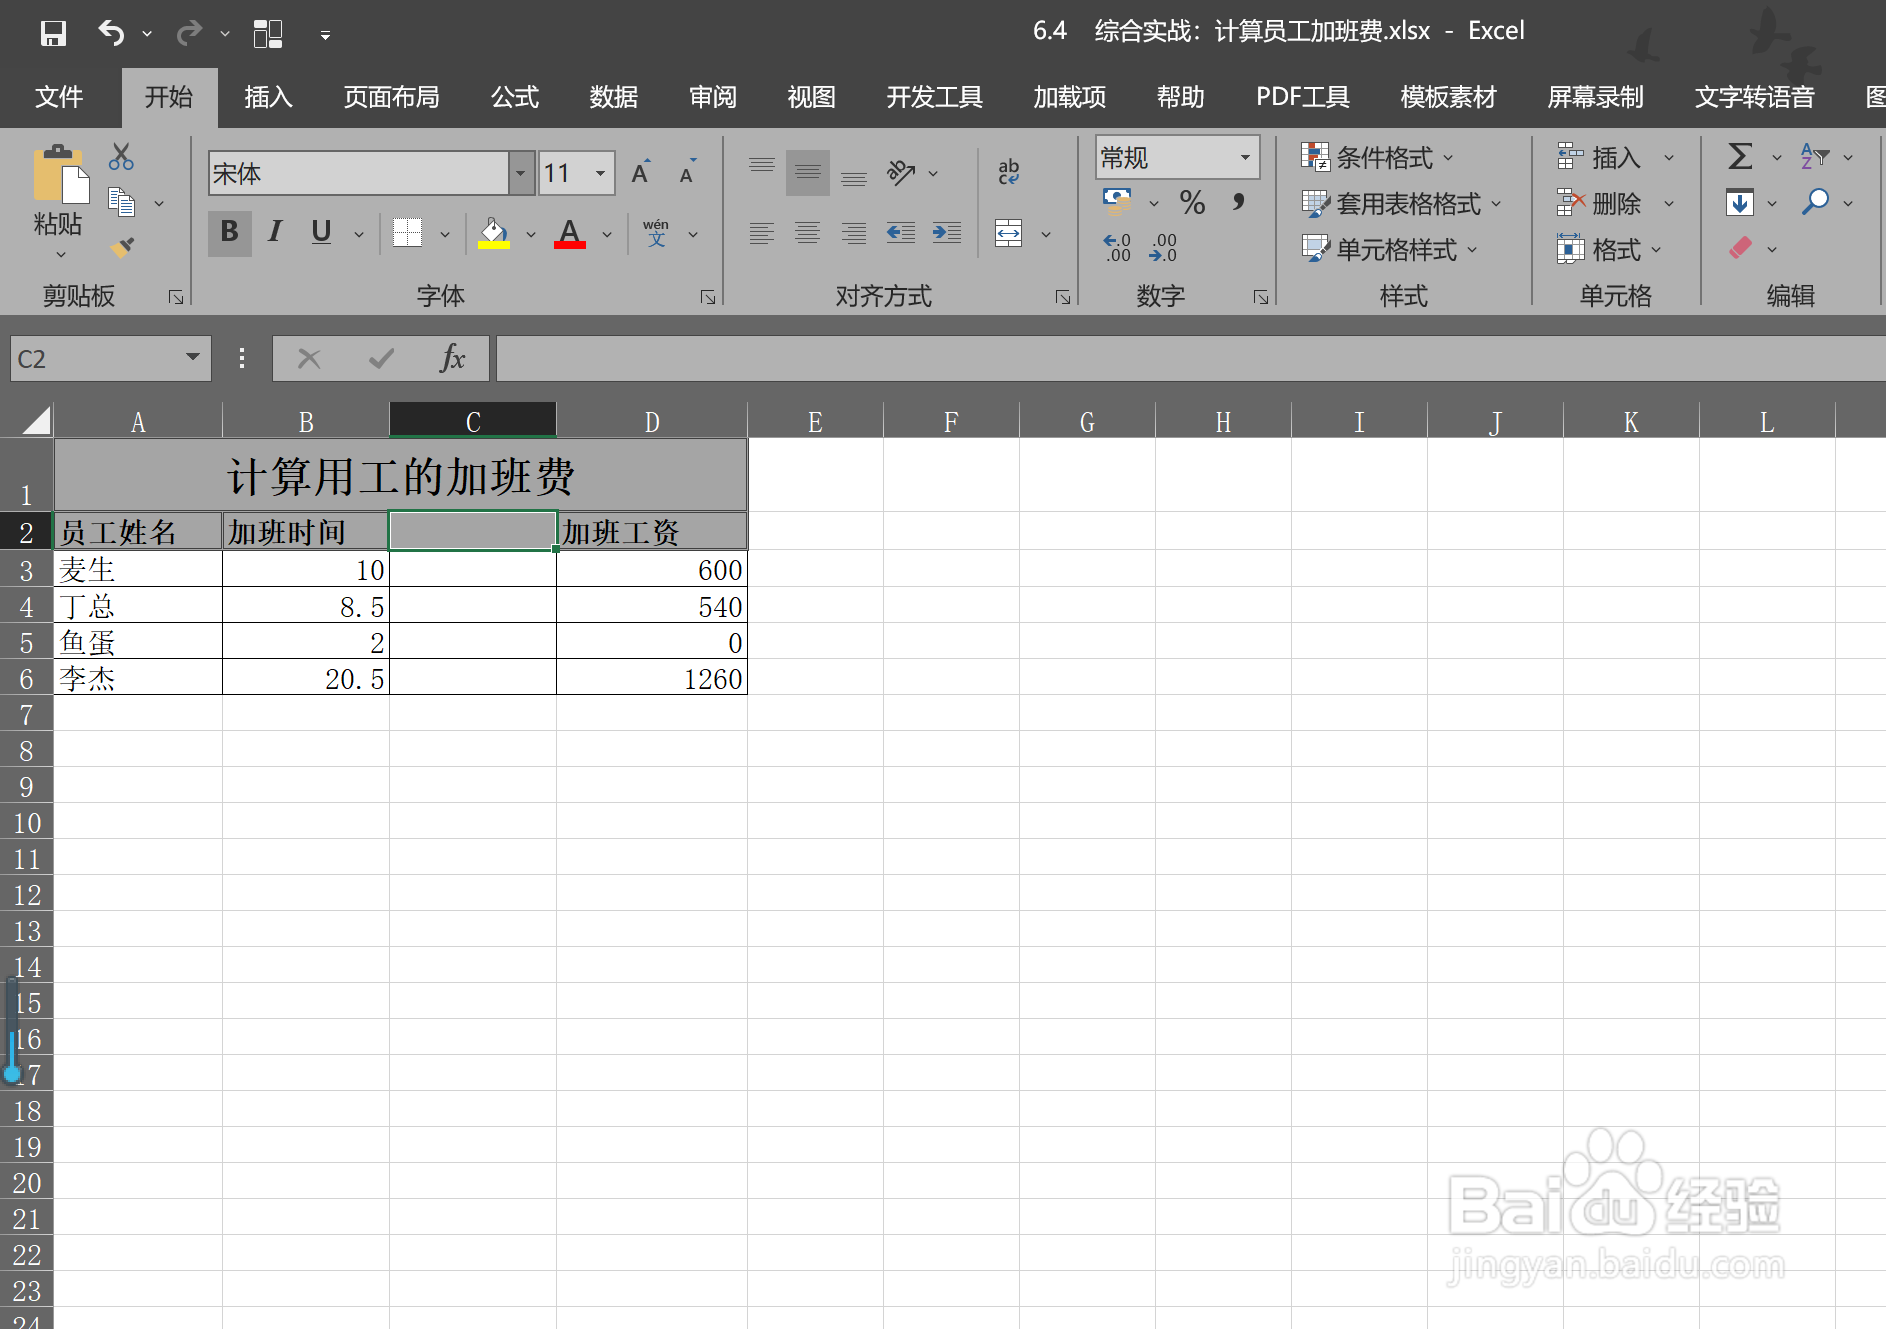Switch to the 插入 tab

coord(268,97)
